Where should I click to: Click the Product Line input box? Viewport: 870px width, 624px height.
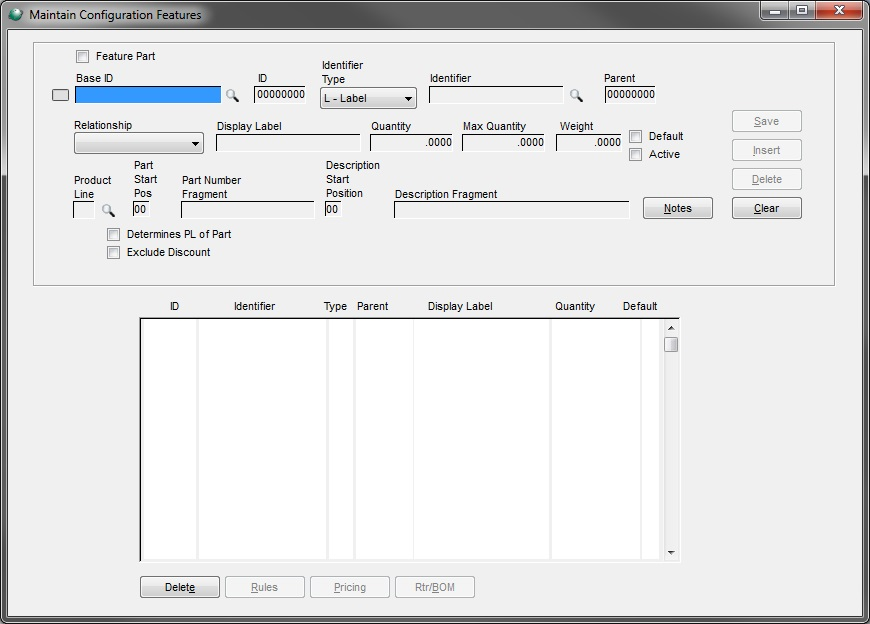[x=84, y=210]
